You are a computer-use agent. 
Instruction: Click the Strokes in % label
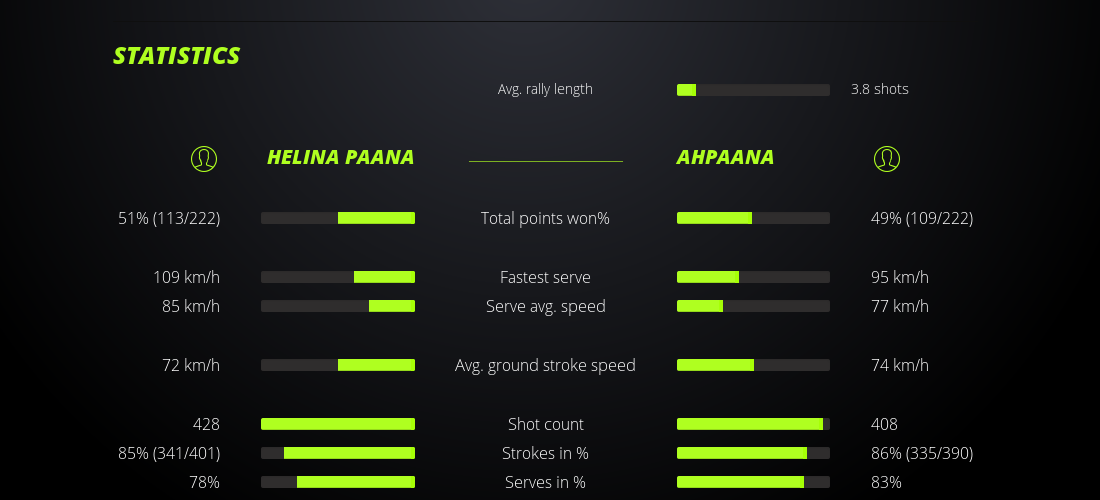(545, 453)
